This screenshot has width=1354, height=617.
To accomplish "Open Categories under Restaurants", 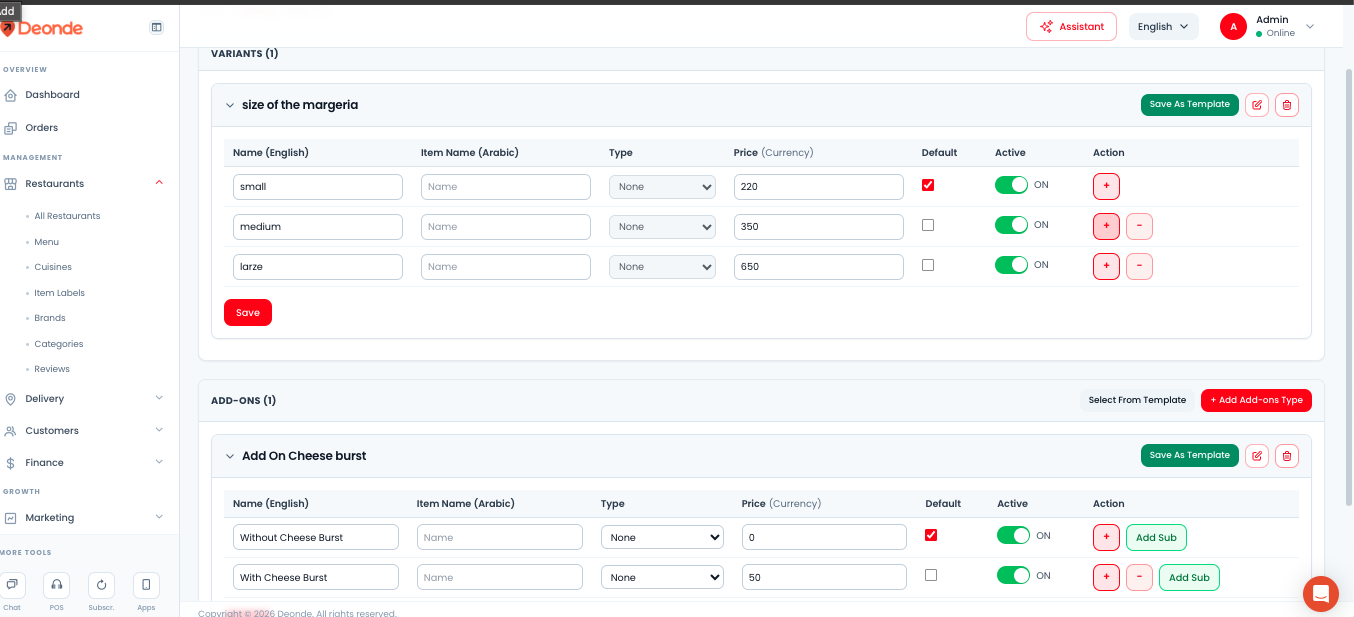I will point(59,344).
